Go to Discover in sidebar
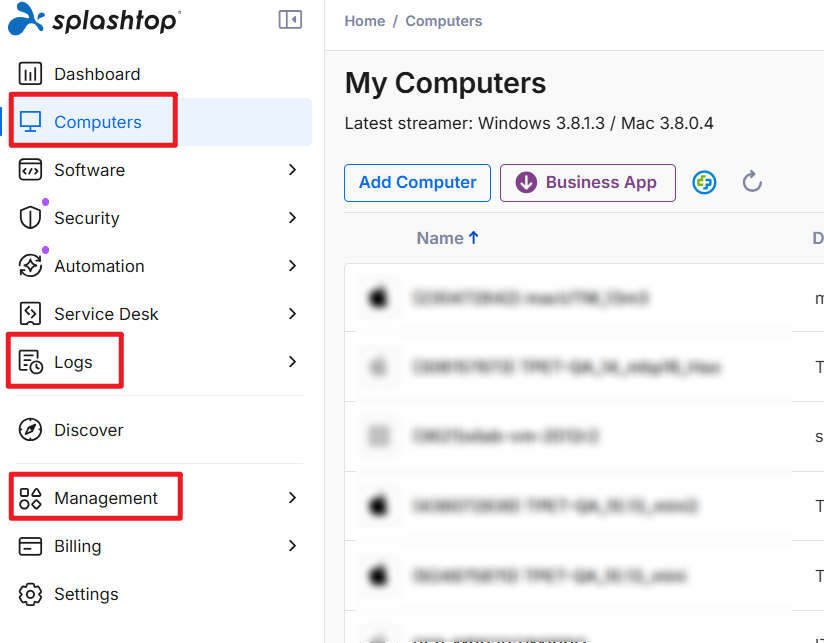This screenshot has width=824, height=643. (89, 430)
